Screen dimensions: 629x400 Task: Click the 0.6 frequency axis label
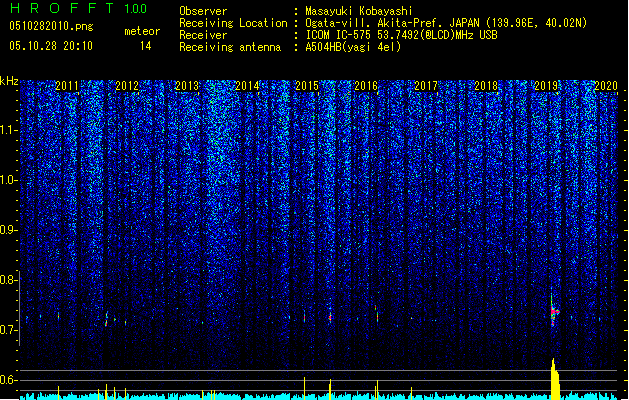[8, 380]
